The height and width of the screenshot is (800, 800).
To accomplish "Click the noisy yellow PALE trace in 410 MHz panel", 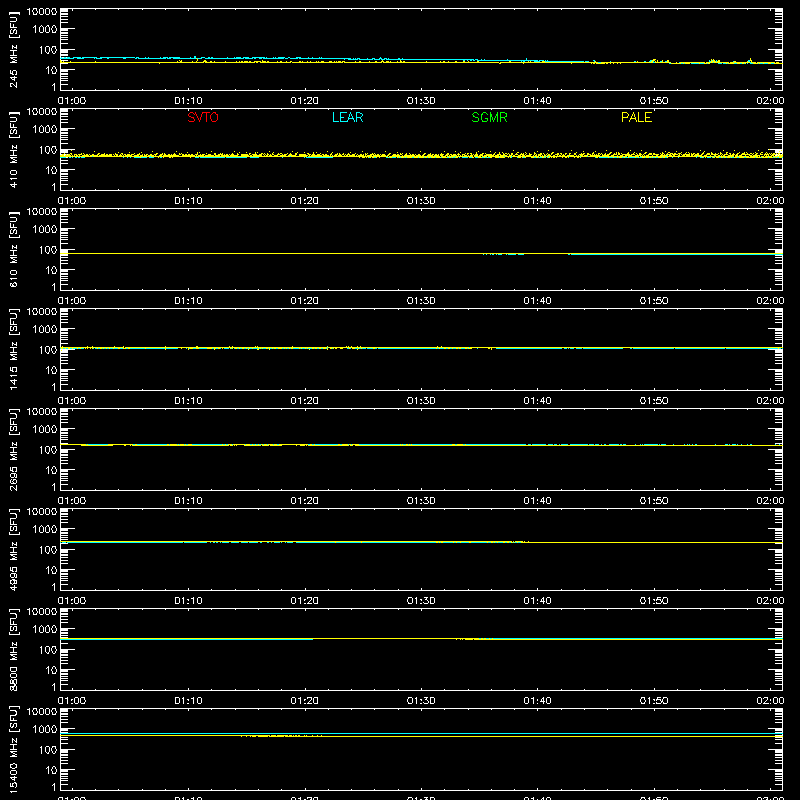I will [421, 154].
